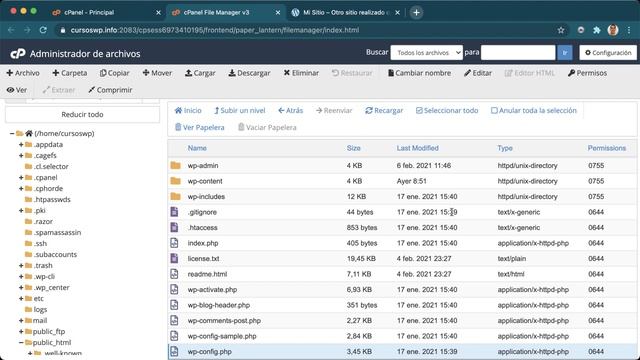Click the Ver eye icon button
Screen dimensions: 640x360
(17, 90)
